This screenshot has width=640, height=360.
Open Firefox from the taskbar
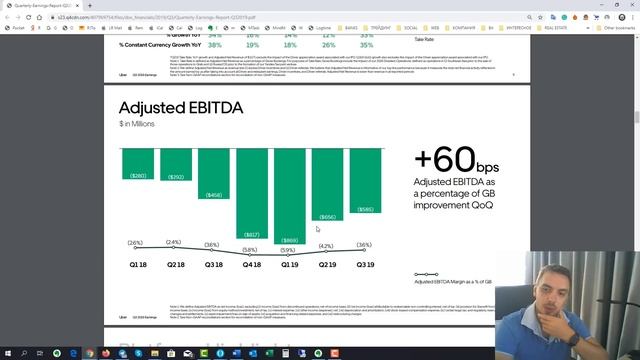pos(106,353)
